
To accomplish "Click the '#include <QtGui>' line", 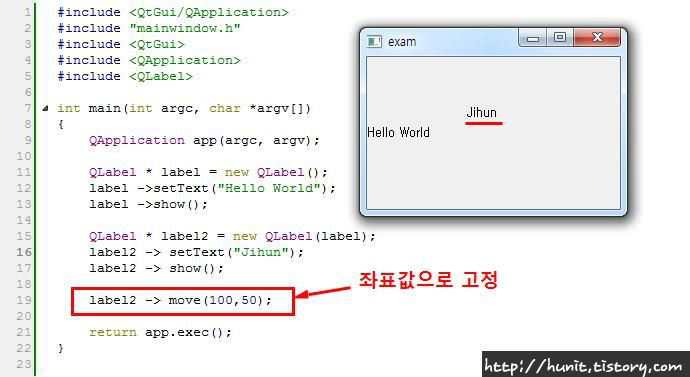I will (121, 44).
